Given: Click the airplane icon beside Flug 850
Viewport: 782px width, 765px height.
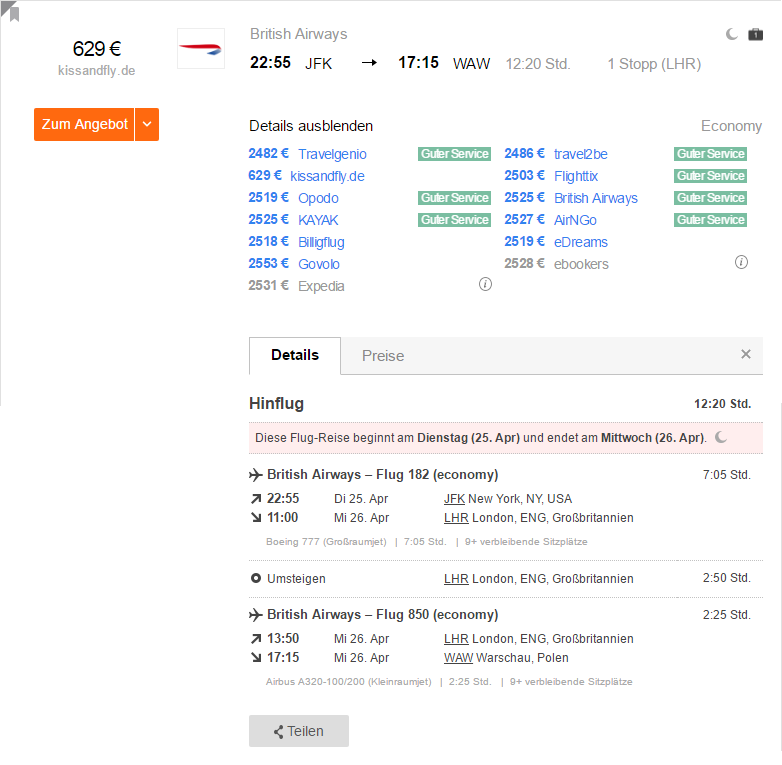Looking at the screenshot, I should pos(256,615).
